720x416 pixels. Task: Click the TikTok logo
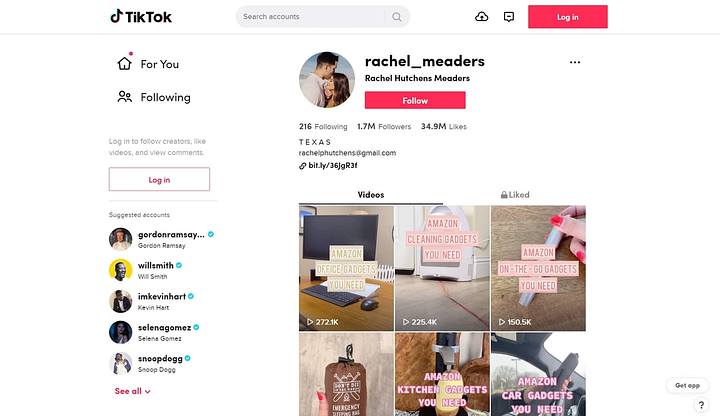141,17
